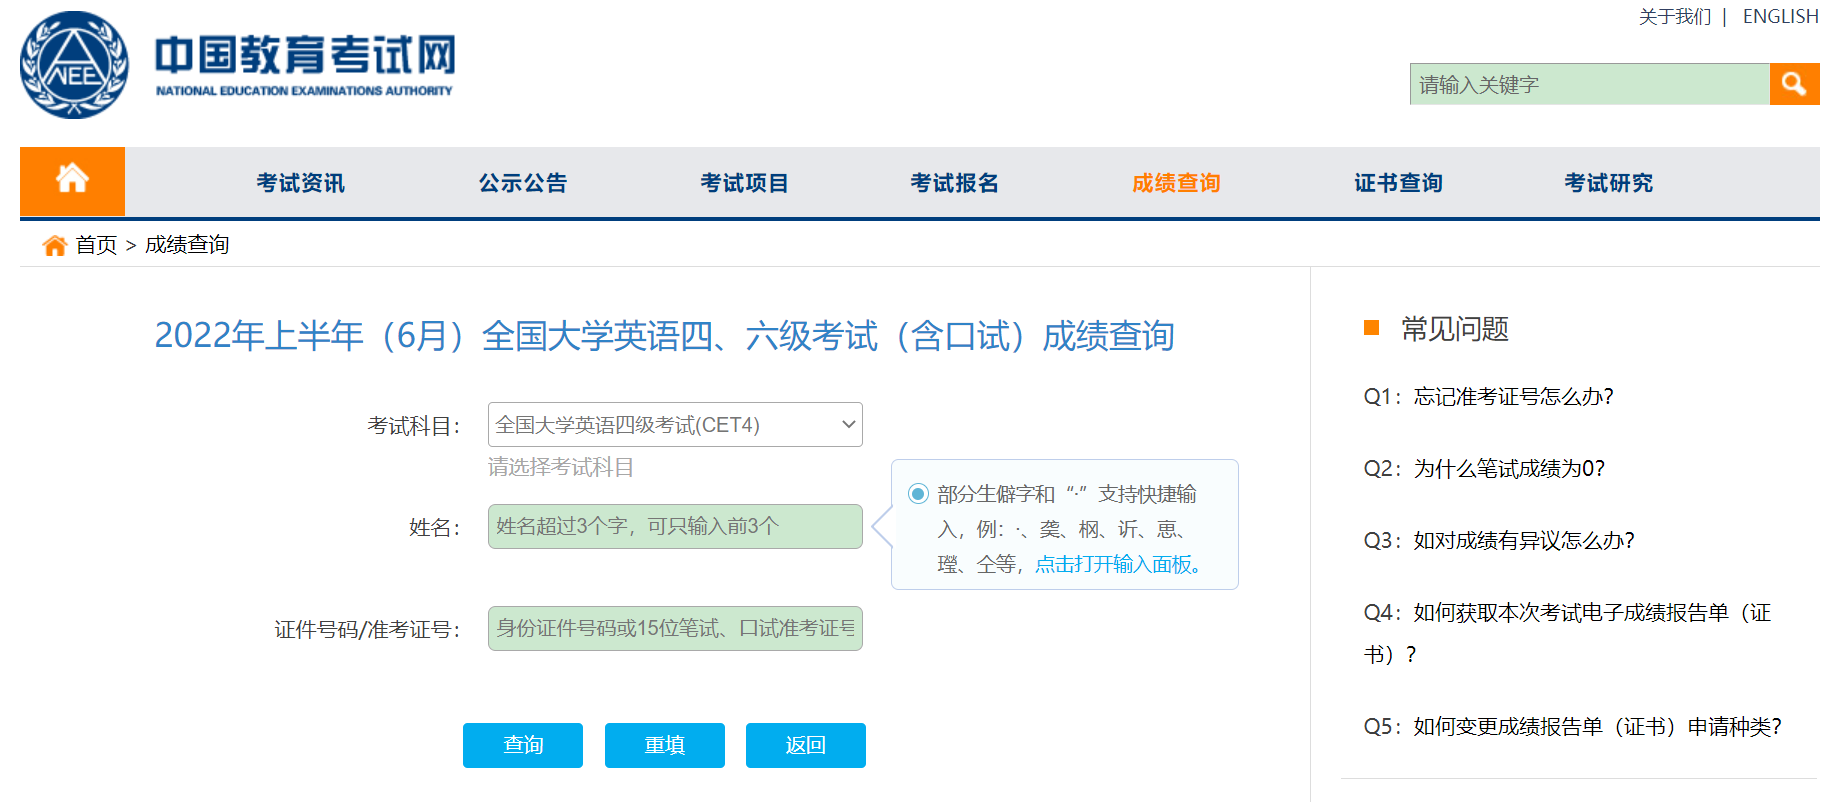Open the 点击打开输入面板 link
The height and width of the screenshot is (802, 1846).
(1117, 564)
